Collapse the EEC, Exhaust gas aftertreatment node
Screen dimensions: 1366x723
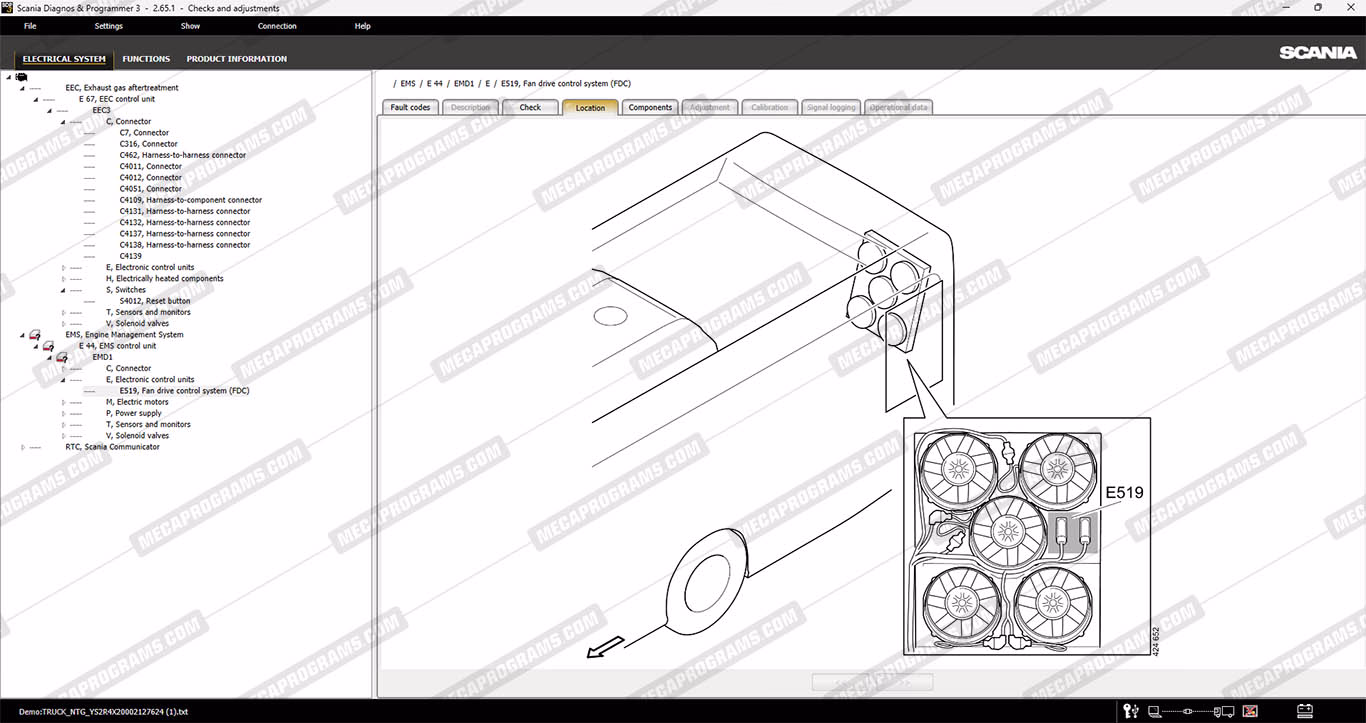pyautogui.click(x=21, y=88)
